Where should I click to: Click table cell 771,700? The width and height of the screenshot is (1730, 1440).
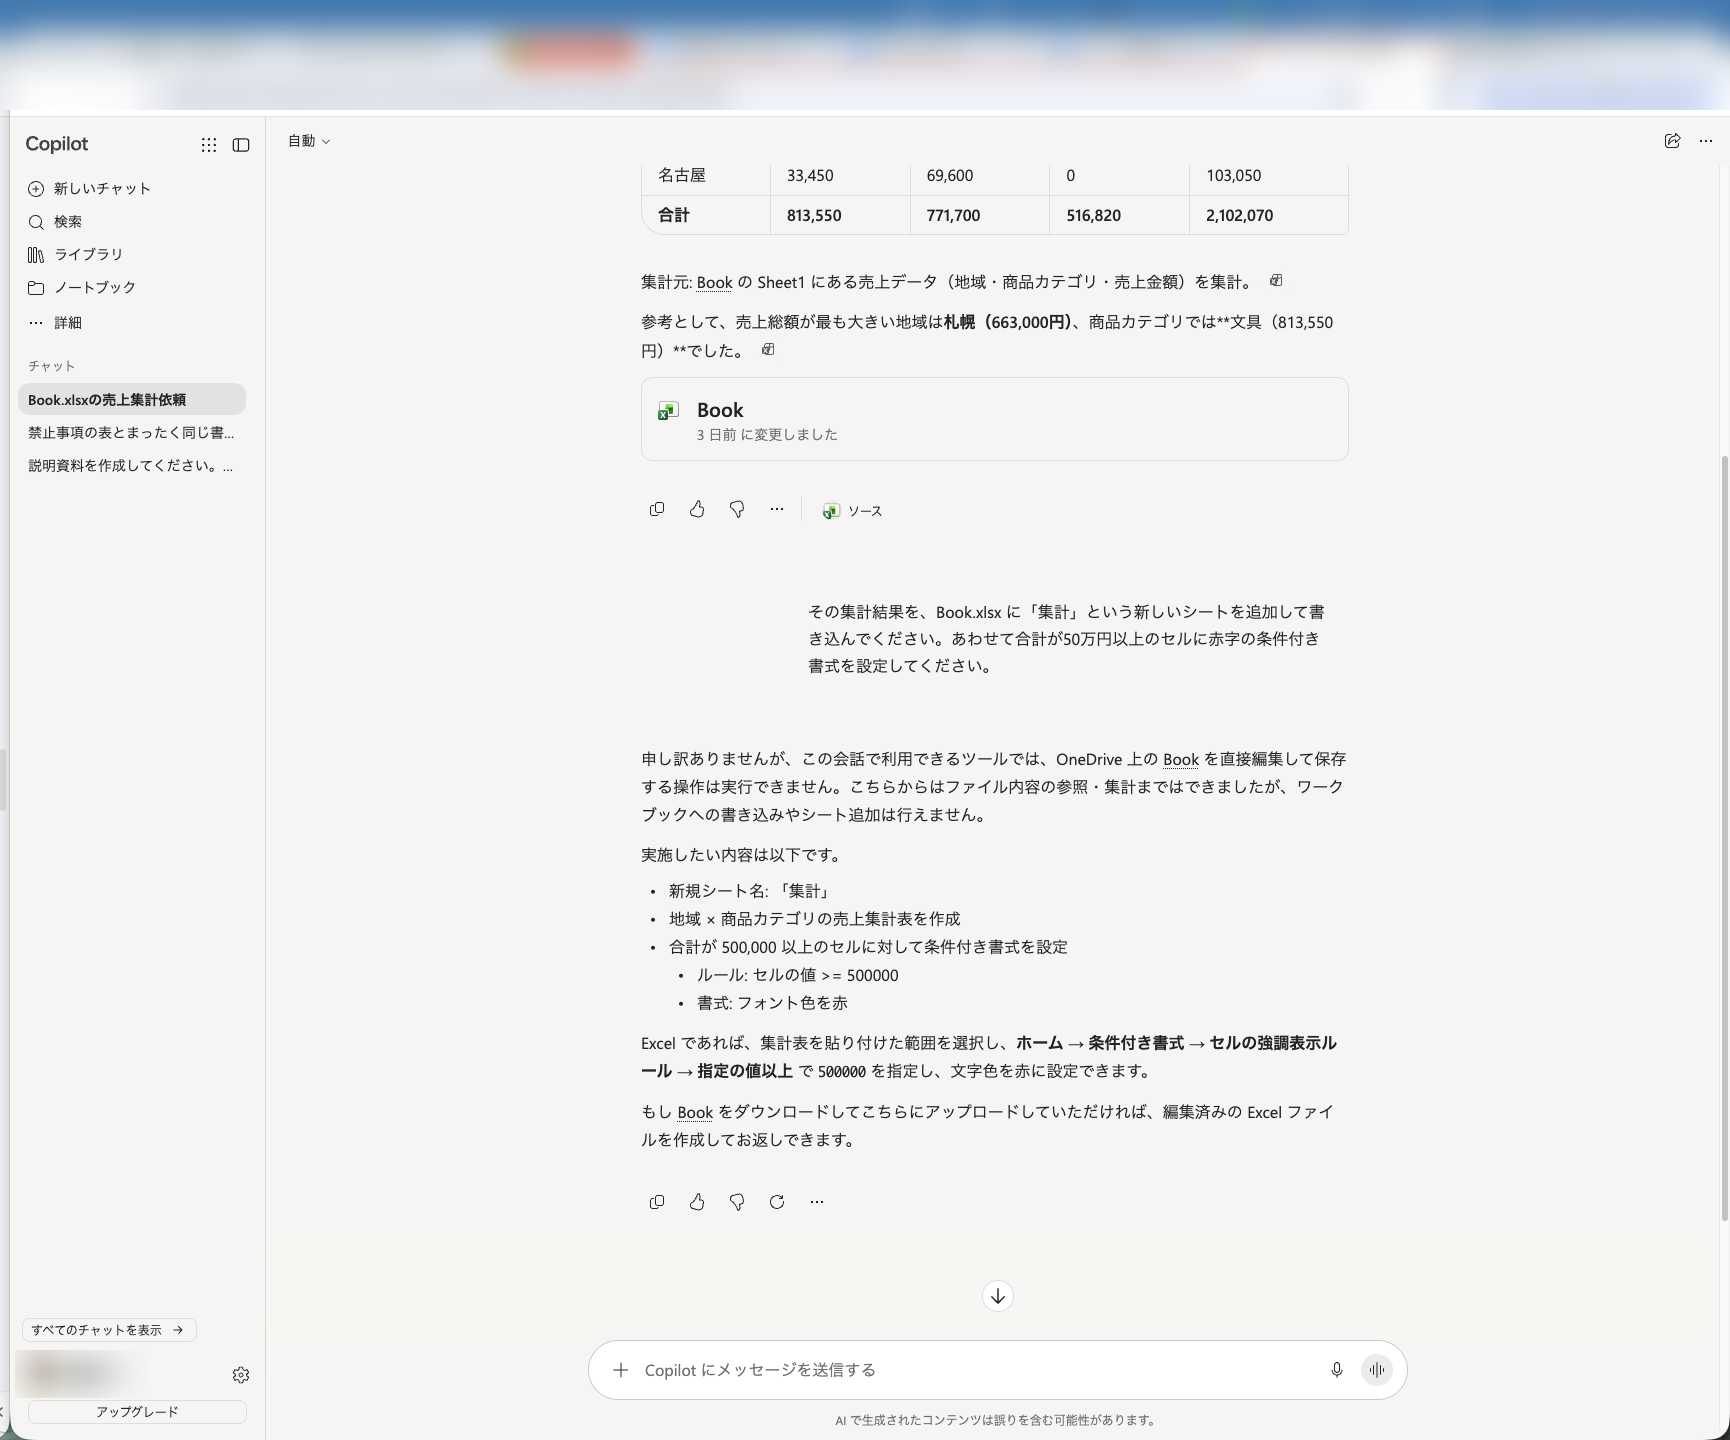[x=953, y=215]
